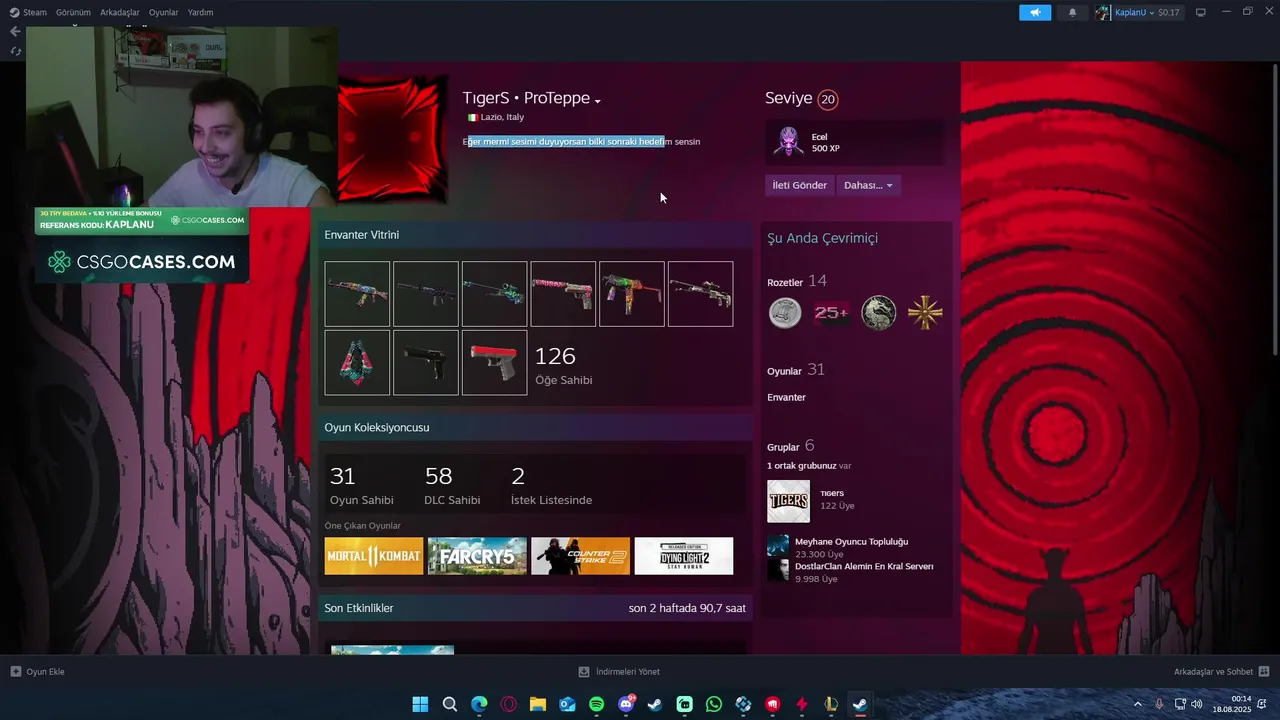Open the notifications bell
This screenshot has height=720, width=1280.
[x=1072, y=12]
